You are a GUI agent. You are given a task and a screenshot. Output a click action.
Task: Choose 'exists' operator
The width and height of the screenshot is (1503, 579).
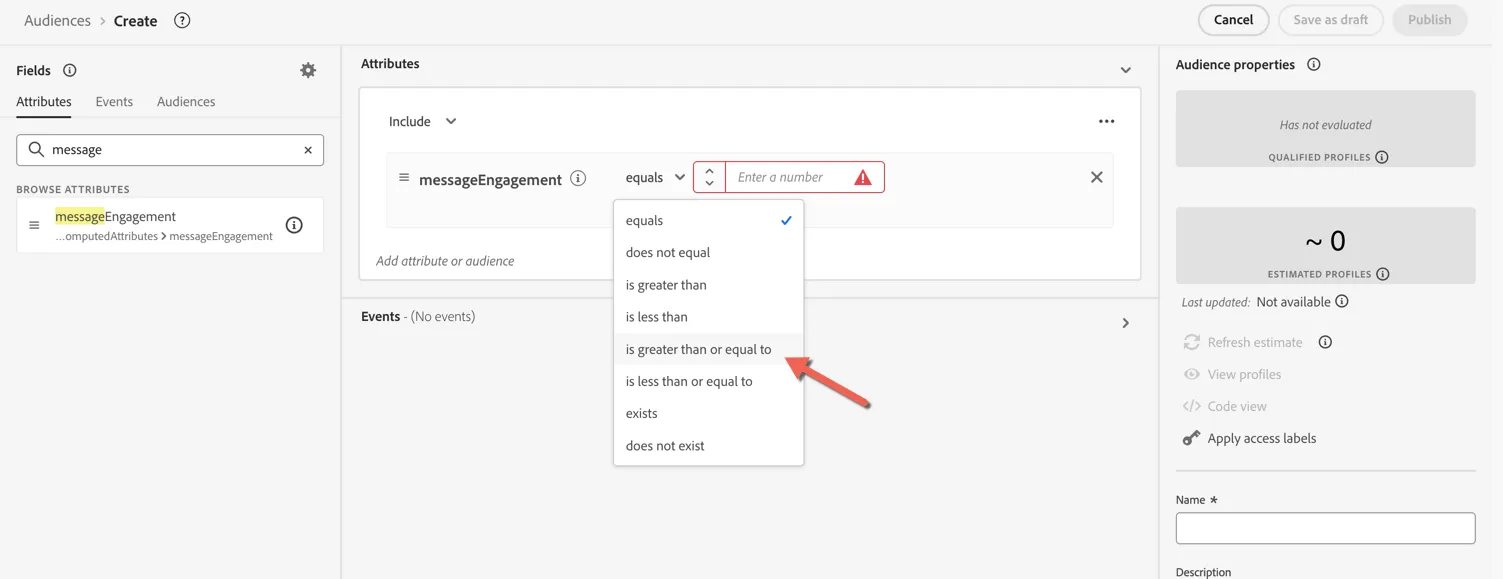708,413
